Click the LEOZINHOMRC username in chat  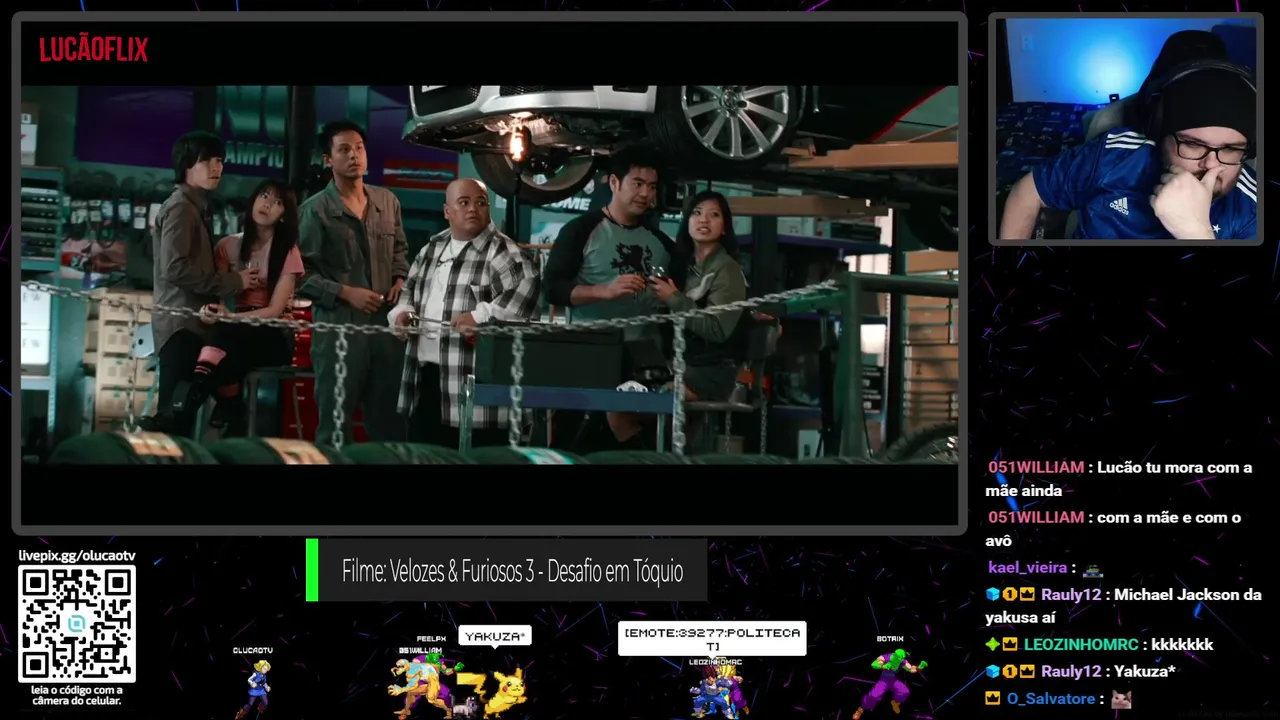(x=1082, y=645)
